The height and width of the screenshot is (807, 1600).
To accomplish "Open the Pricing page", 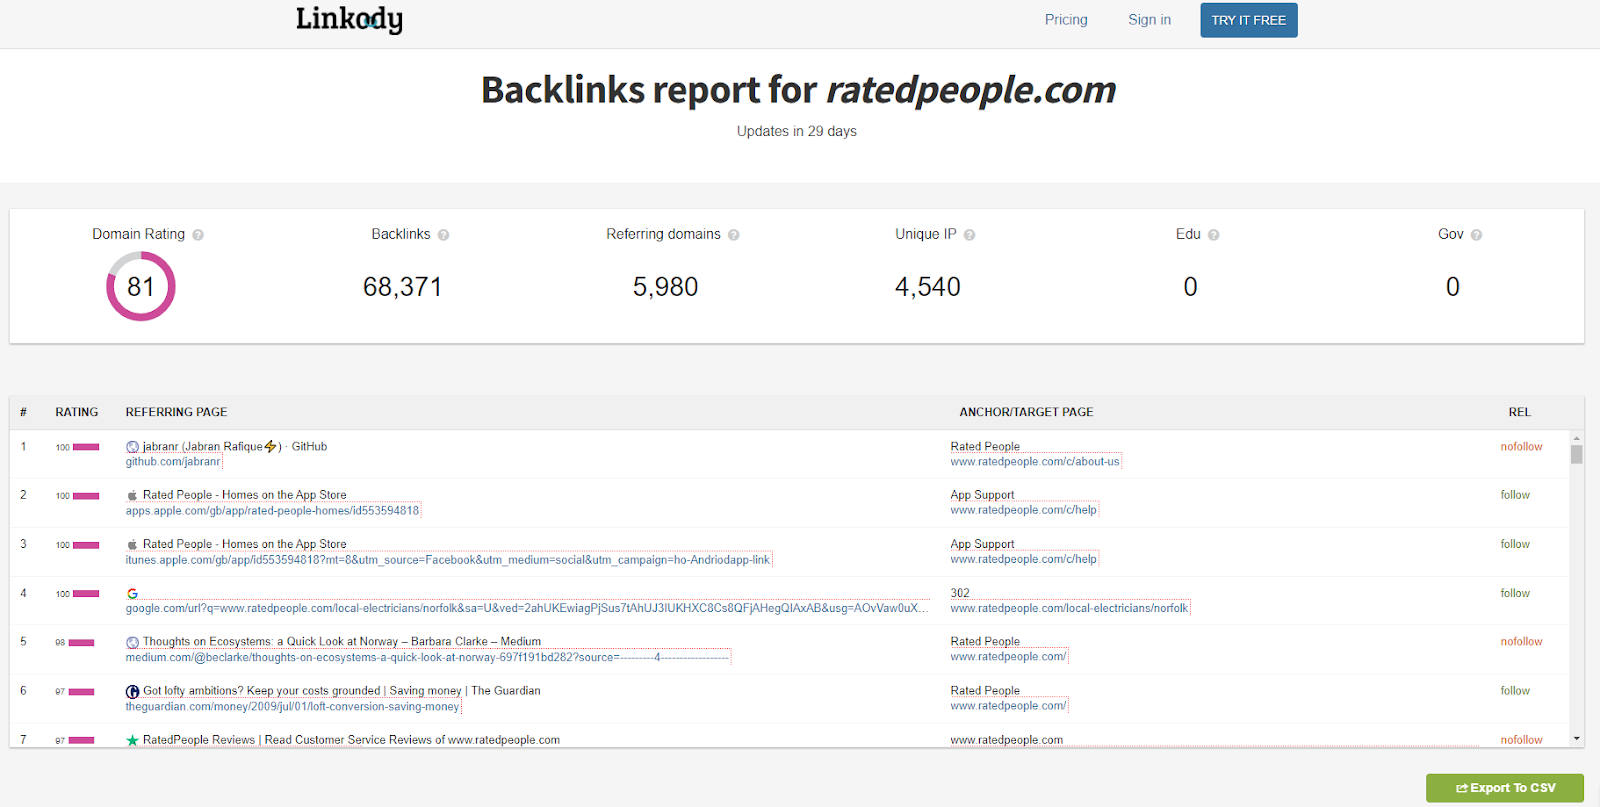I will [1066, 20].
